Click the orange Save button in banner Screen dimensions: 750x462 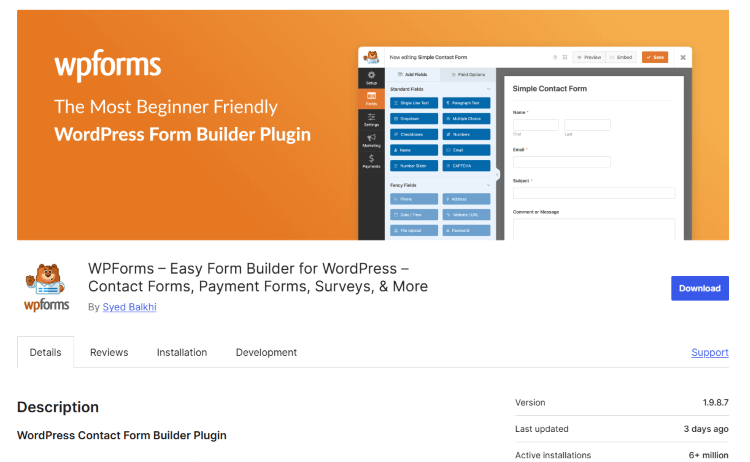pos(655,57)
